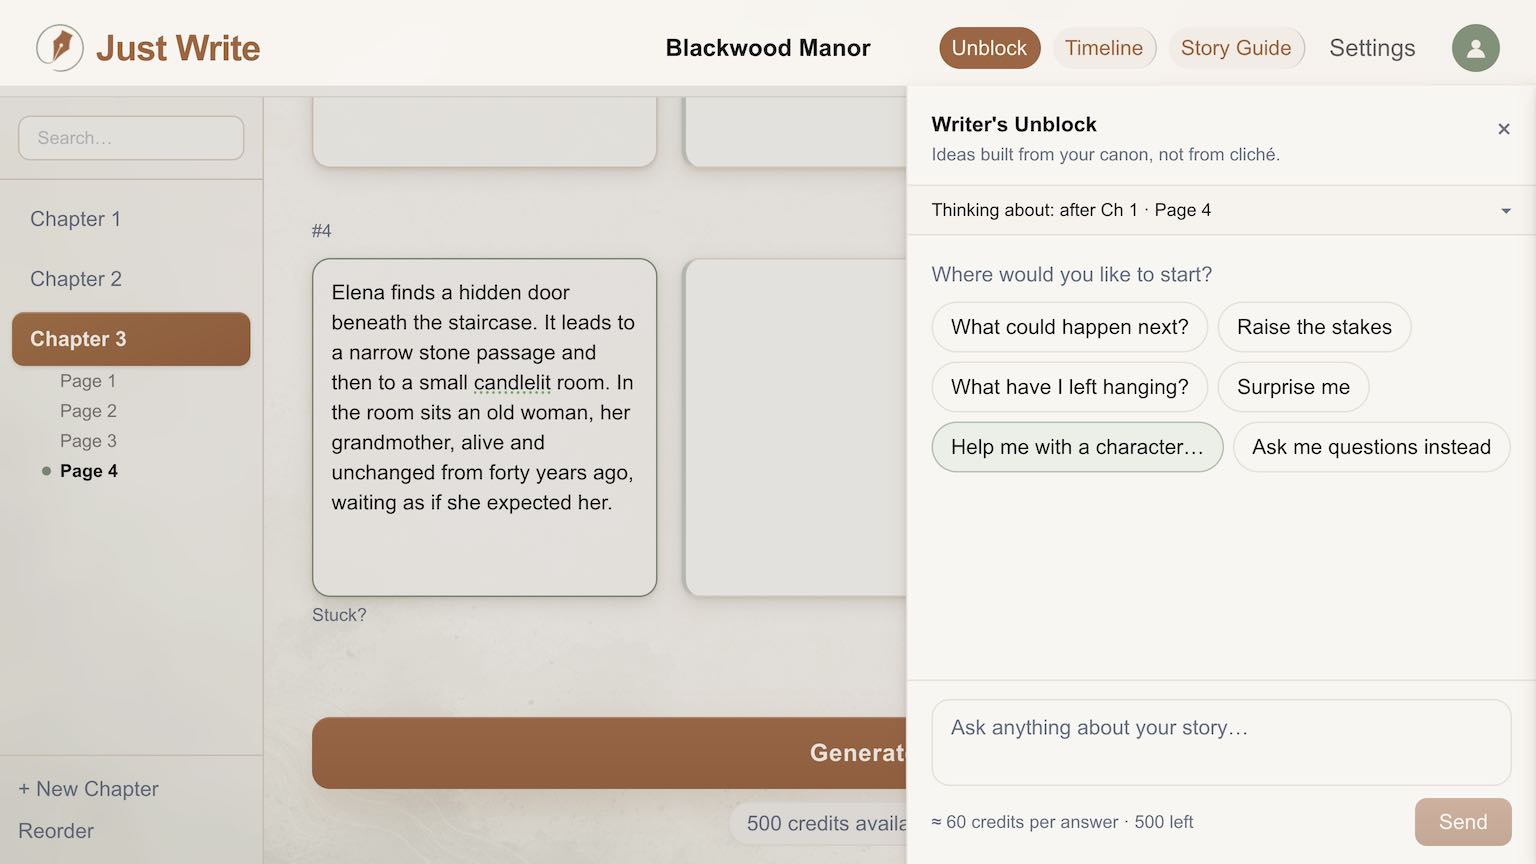Pick the 'Surprise me' option
Viewport: 1536px width, 864px height.
1293,387
